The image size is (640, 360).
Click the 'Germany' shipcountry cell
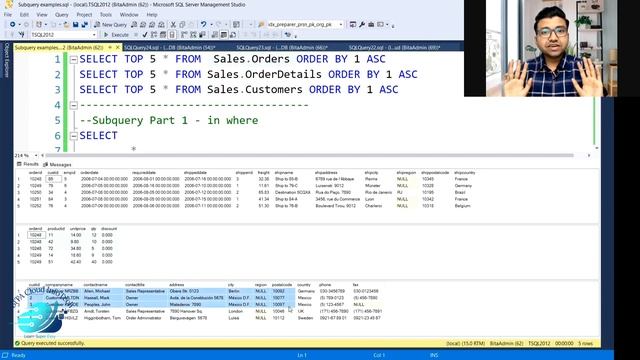(463, 186)
